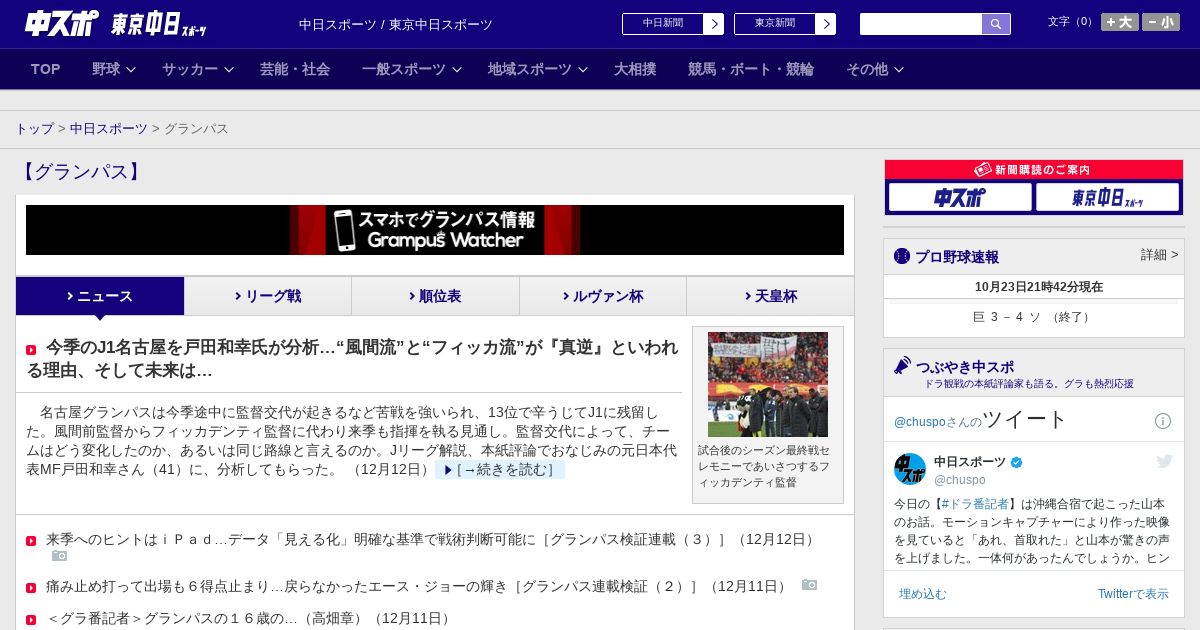Screen dimensions: 1200x630
Task: Click the search magnifier button
Action: click(996, 24)
